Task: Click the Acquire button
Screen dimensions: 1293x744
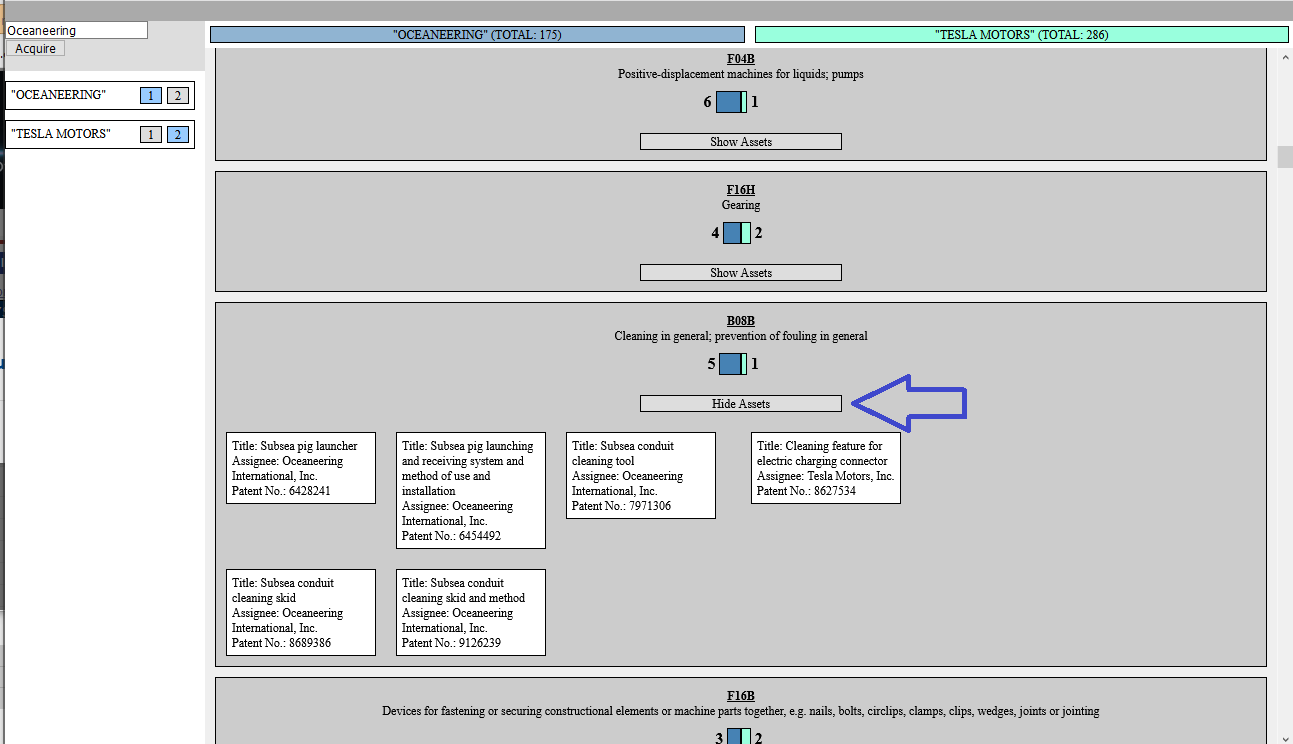Action: click(36, 48)
